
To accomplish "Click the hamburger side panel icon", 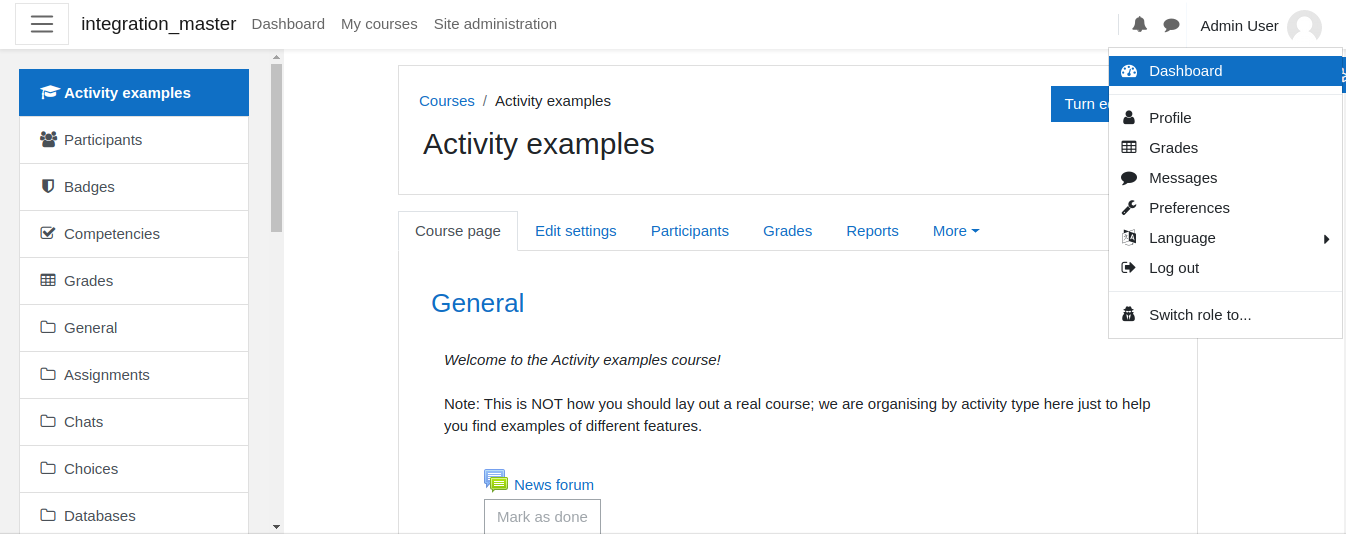I will click(x=42, y=24).
